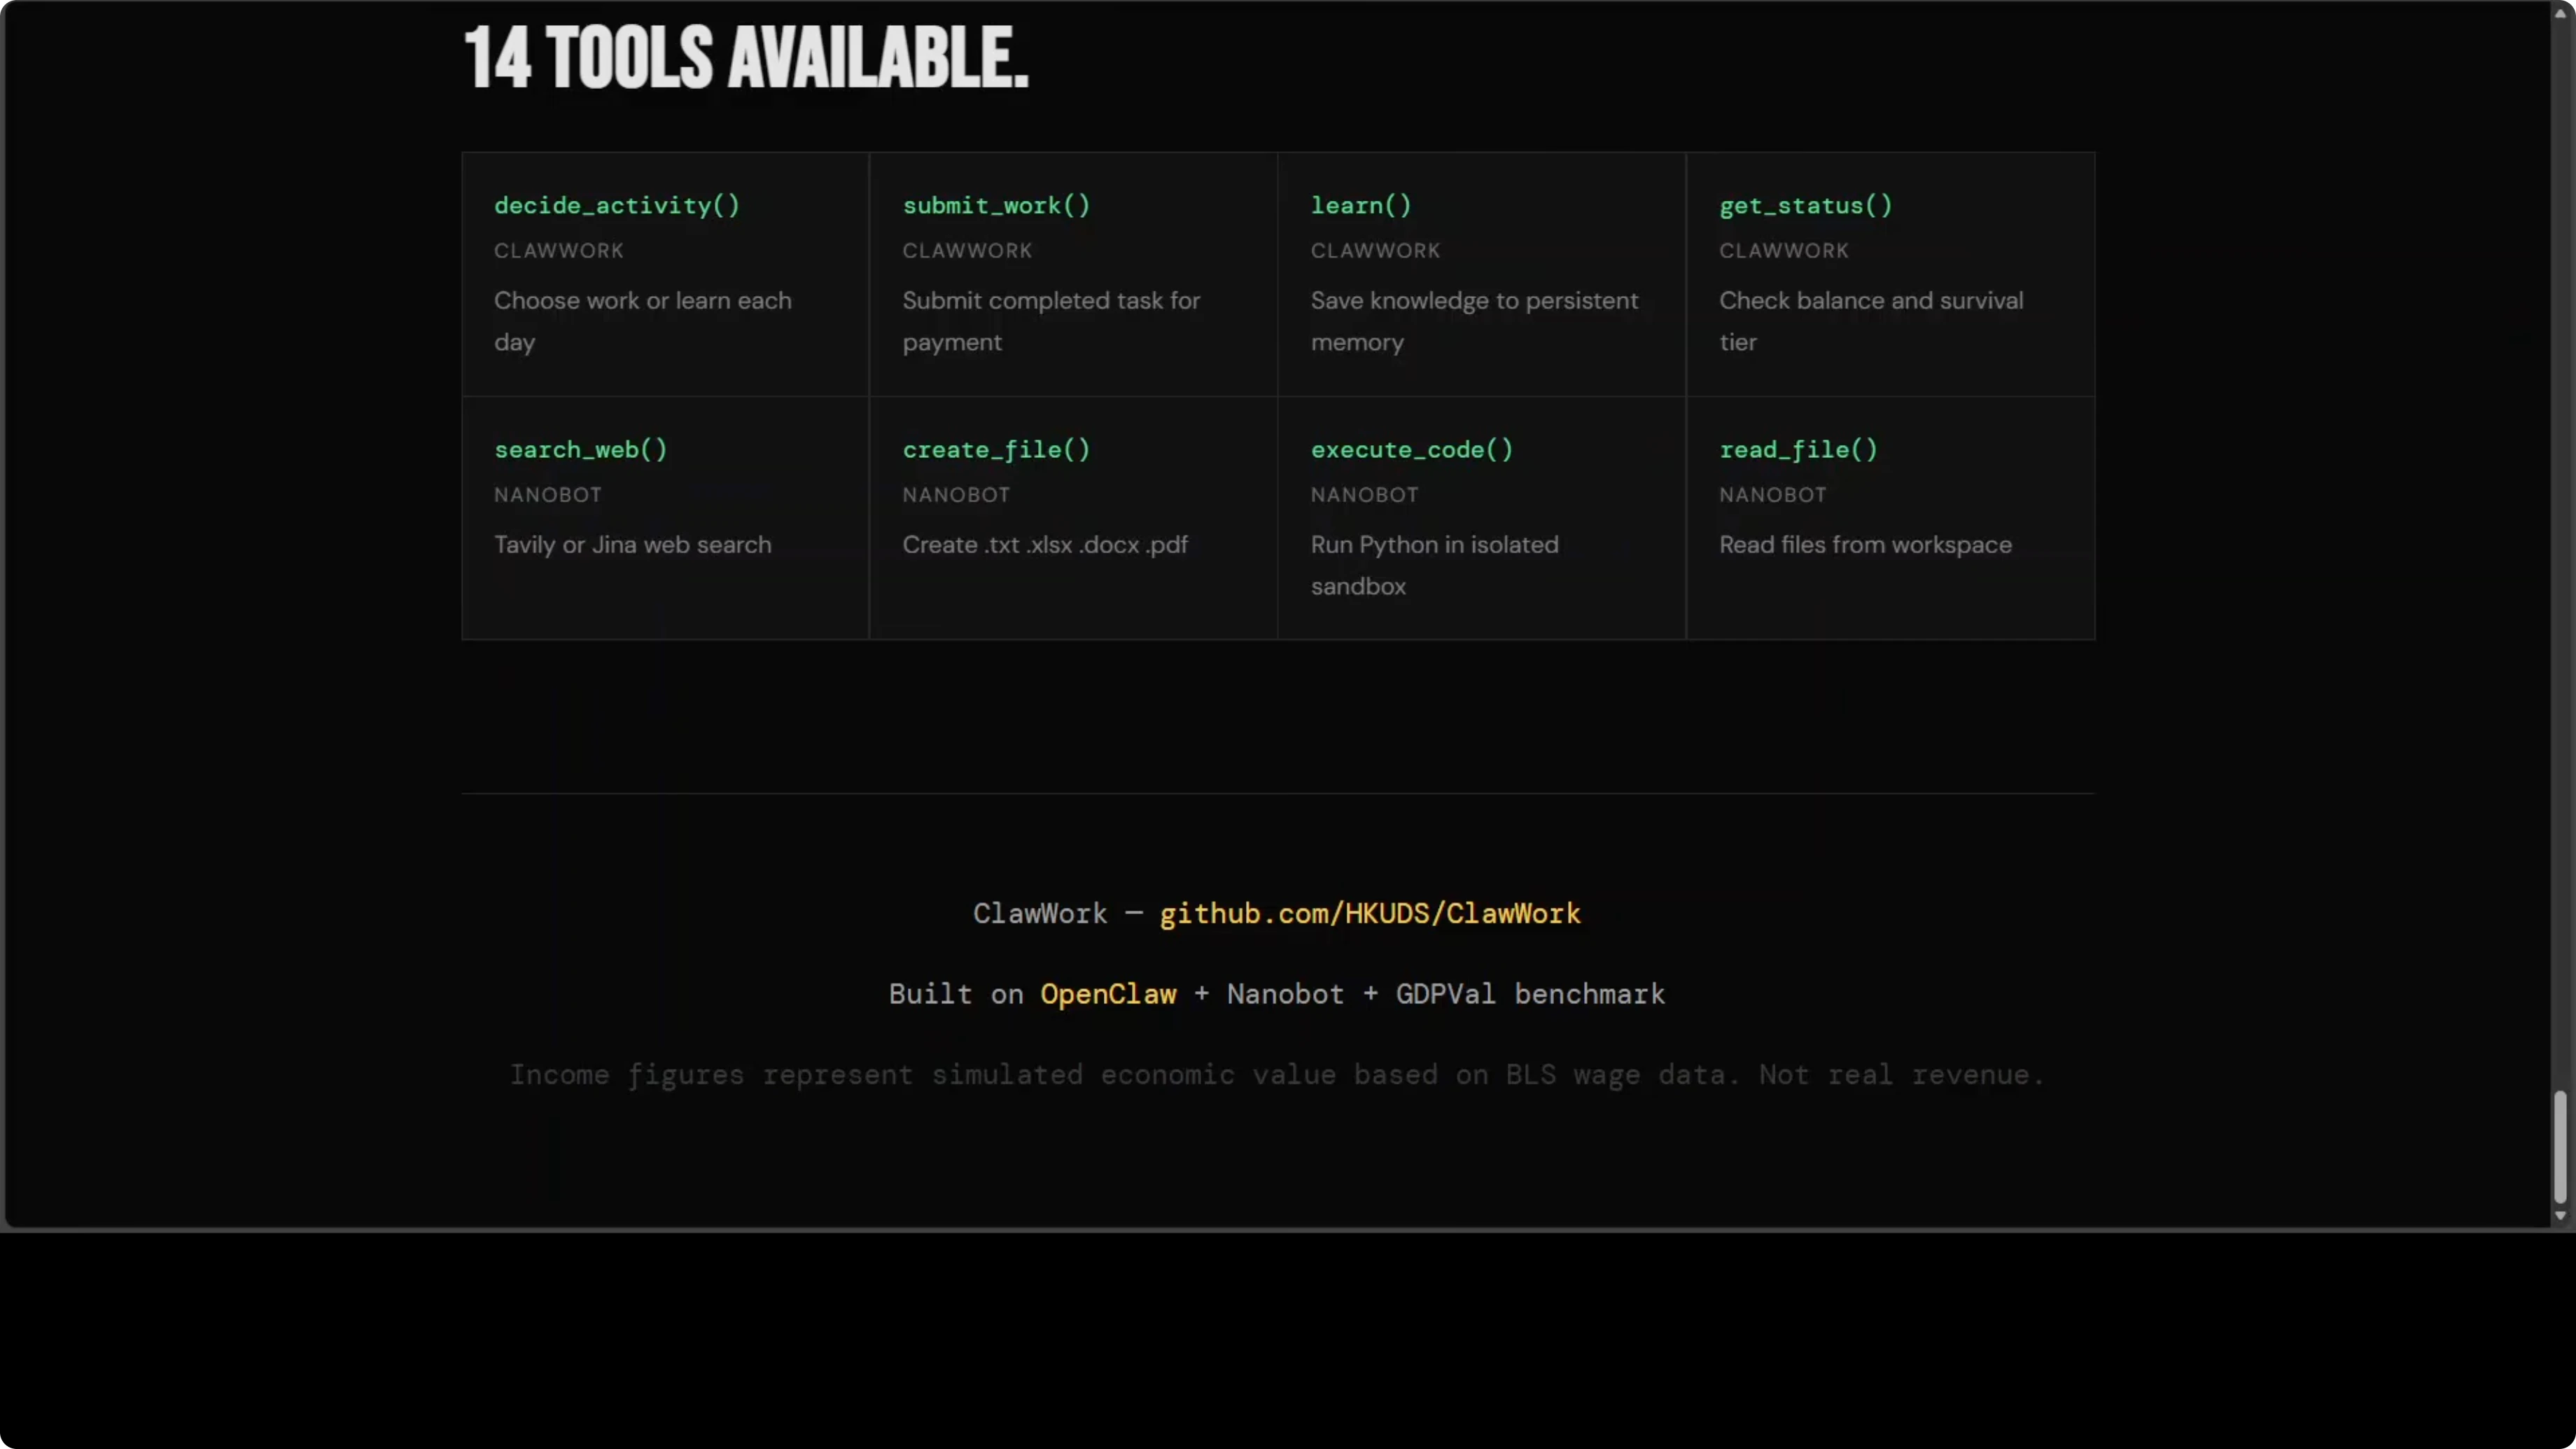
Task: Click the scroll-up arrow at top right
Action: (2560, 12)
